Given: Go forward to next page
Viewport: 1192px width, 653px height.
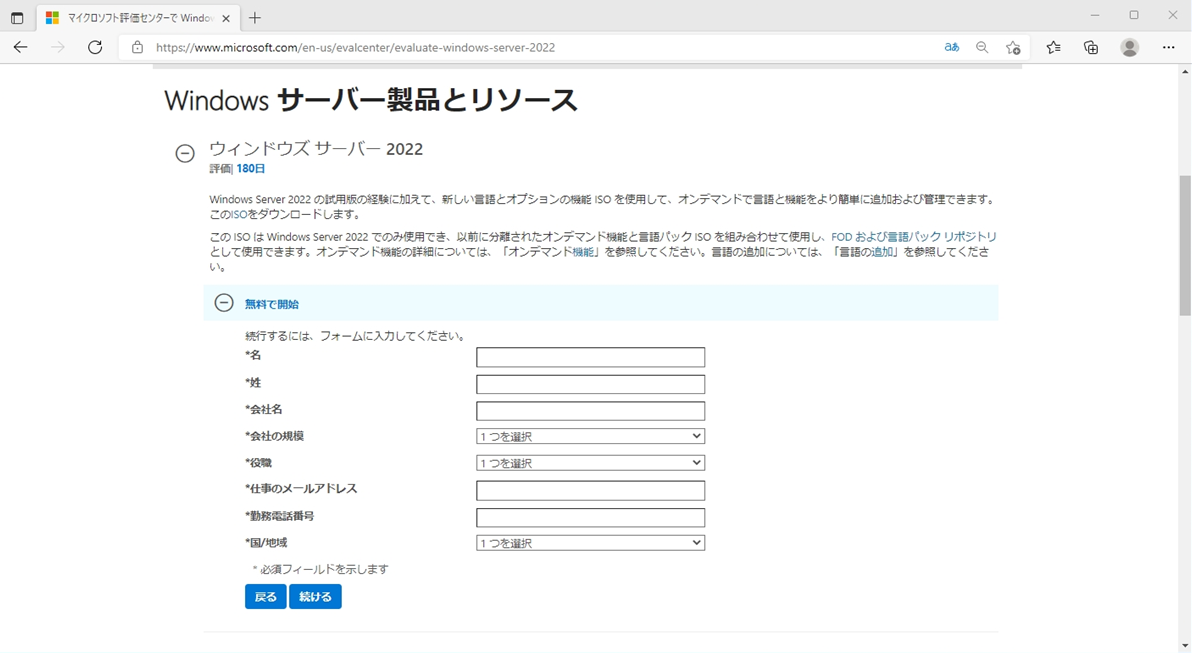Looking at the screenshot, I should pos(58,47).
